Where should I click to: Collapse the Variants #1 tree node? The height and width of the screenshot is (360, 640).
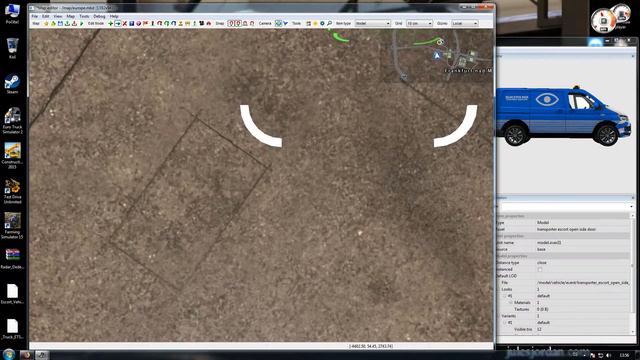[504, 322]
